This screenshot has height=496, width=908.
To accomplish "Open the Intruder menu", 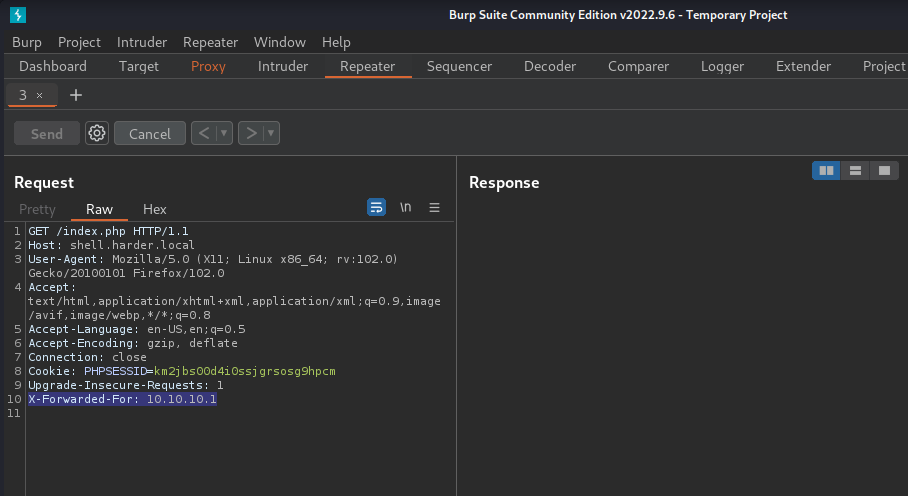I will coord(142,42).
